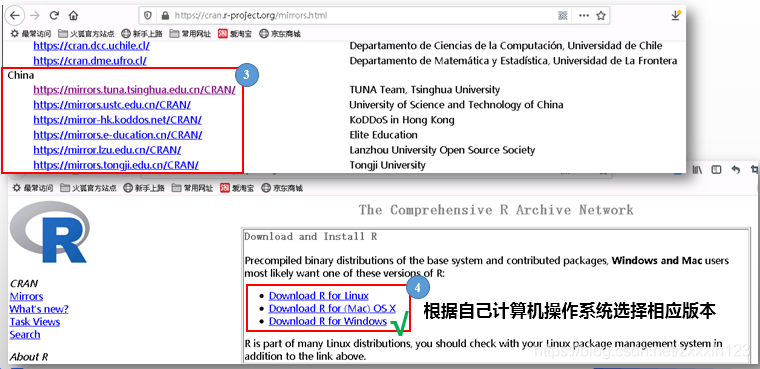The image size is (760, 369).
Task: Click 'University of Science and Technology of China'
Action: pyautogui.click(x=456, y=105)
